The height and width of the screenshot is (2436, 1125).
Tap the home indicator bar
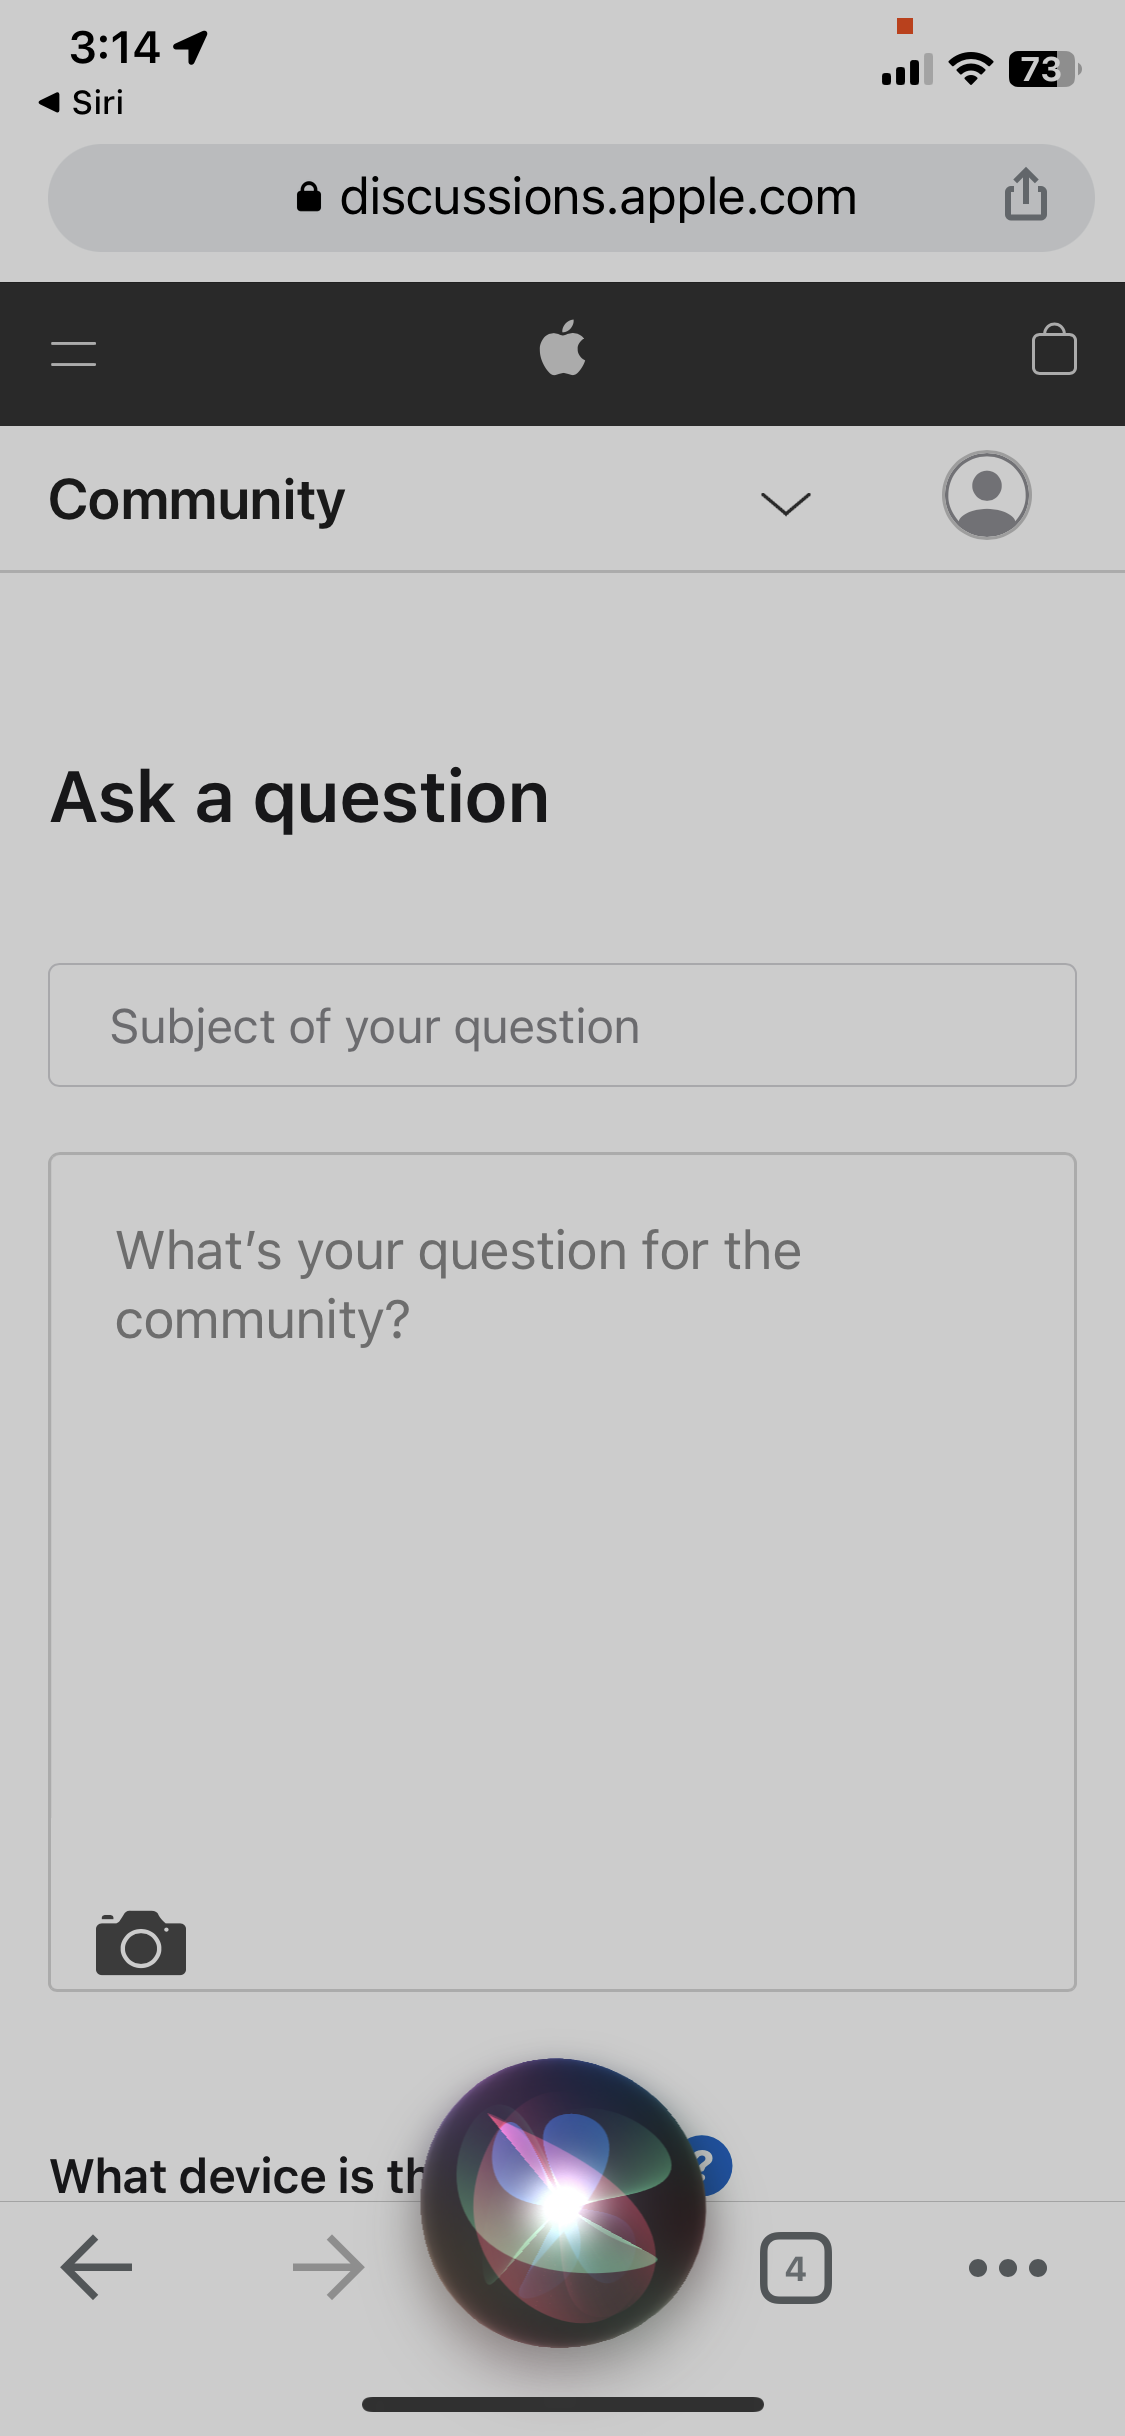(x=562, y=2404)
